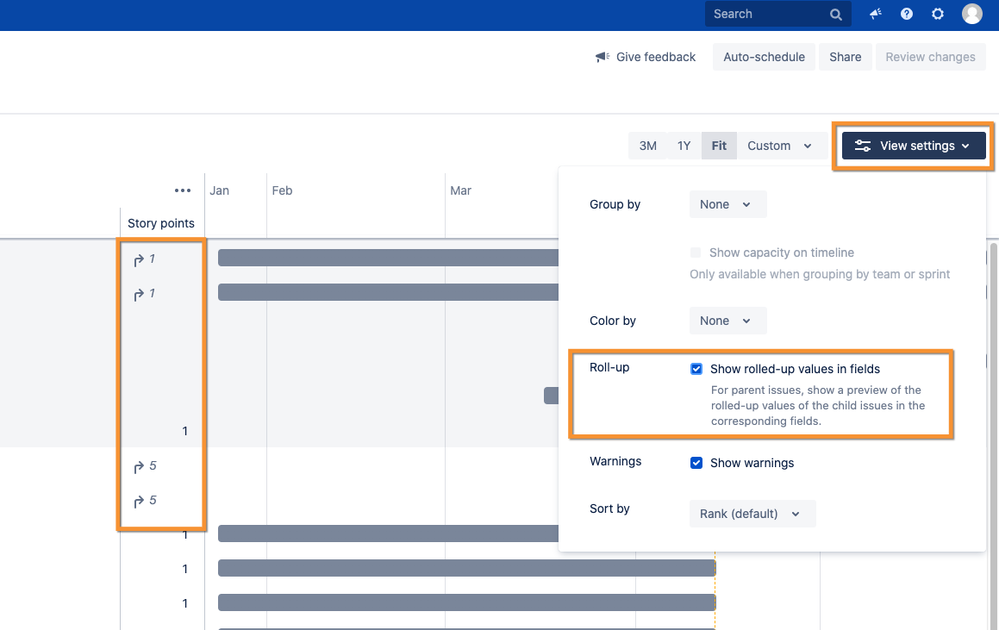Open the Group by dropdown
Screen dimensions: 999x630
(727, 204)
